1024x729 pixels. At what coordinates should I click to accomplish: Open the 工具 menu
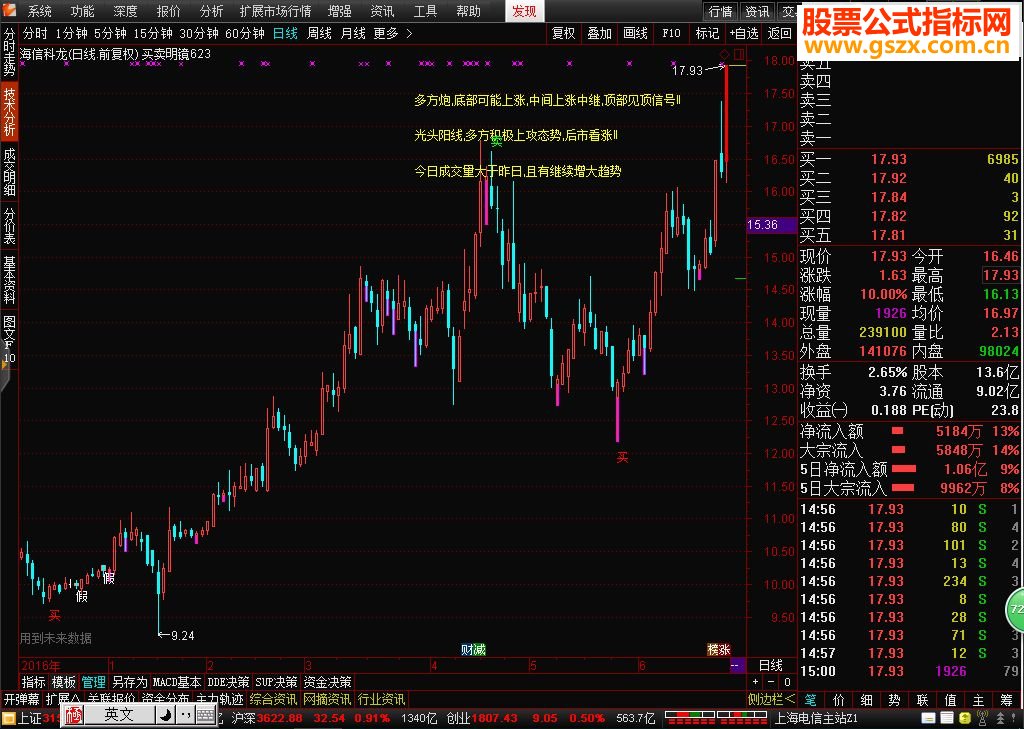(426, 11)
